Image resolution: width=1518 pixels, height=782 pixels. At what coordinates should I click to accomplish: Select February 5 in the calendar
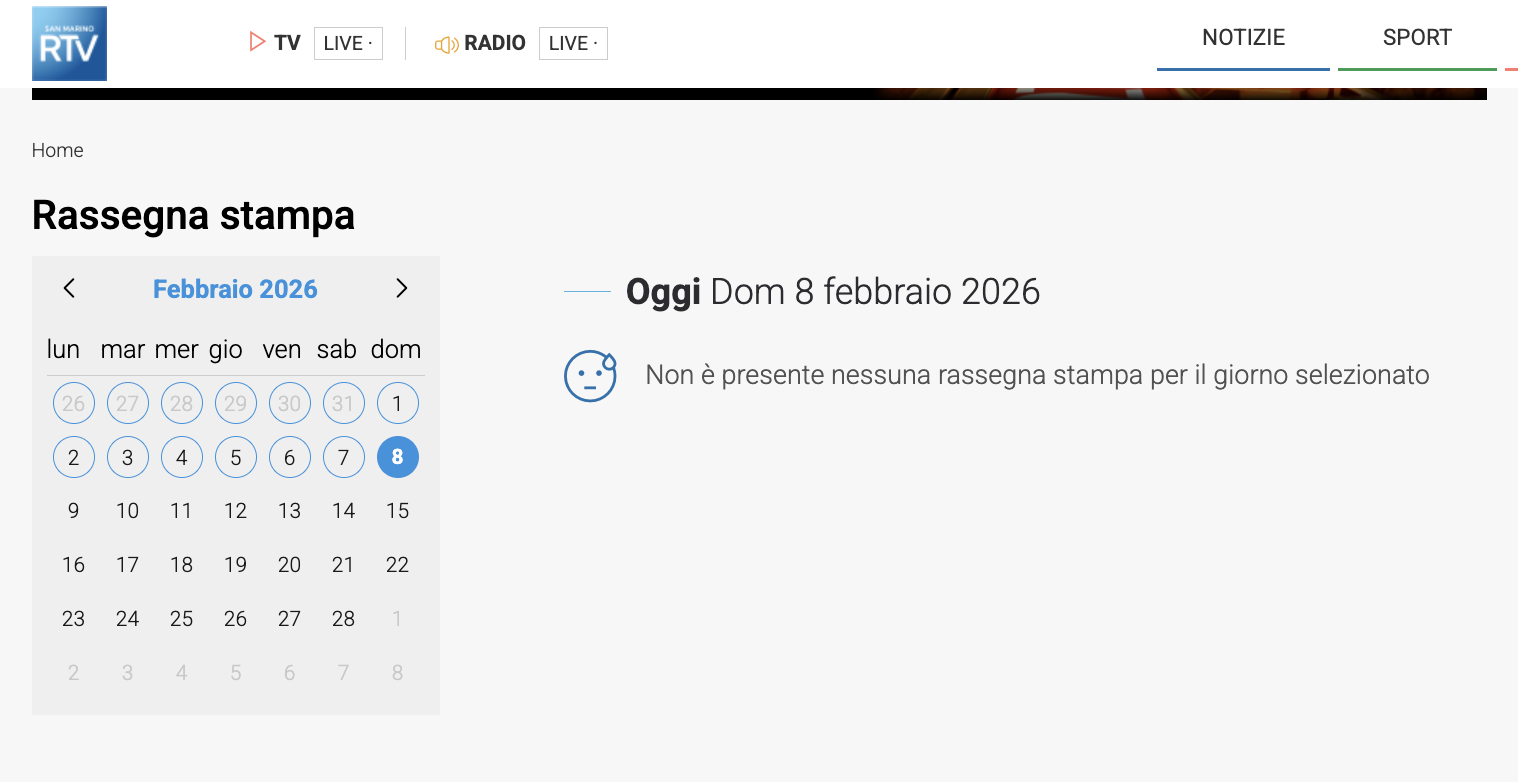point(235,458)
